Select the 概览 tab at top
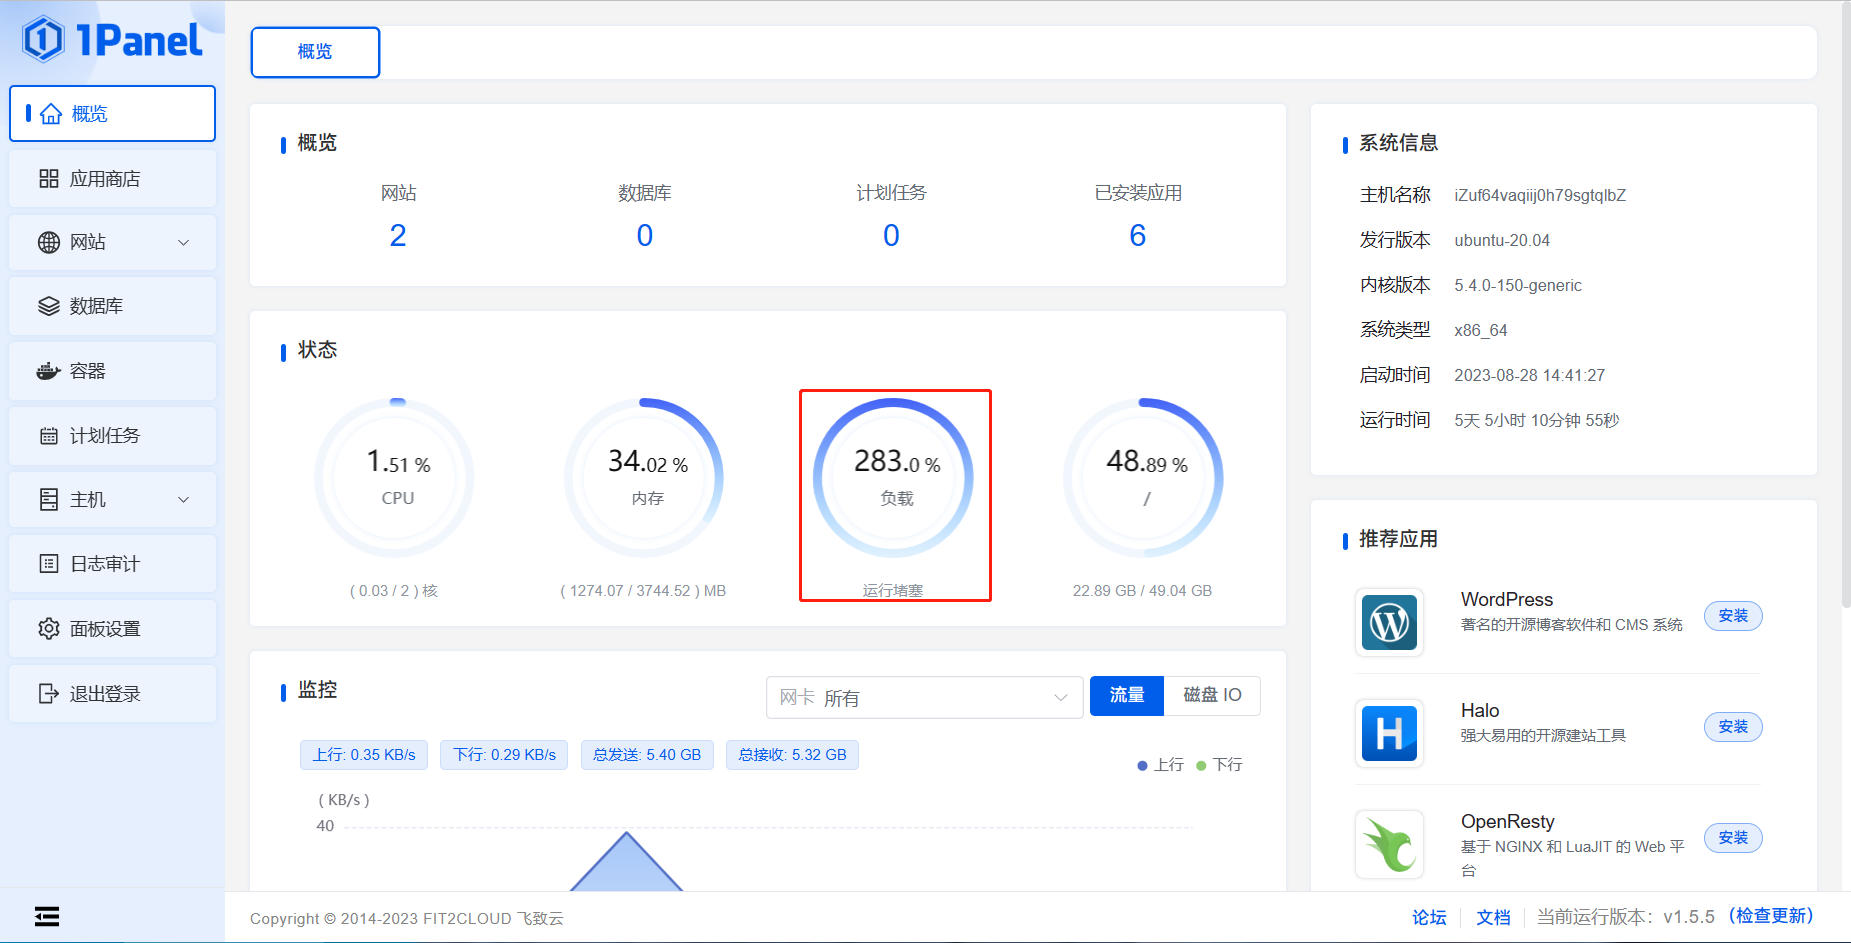1851x943 pixels. pyautogui.click(x=315, y=52)
